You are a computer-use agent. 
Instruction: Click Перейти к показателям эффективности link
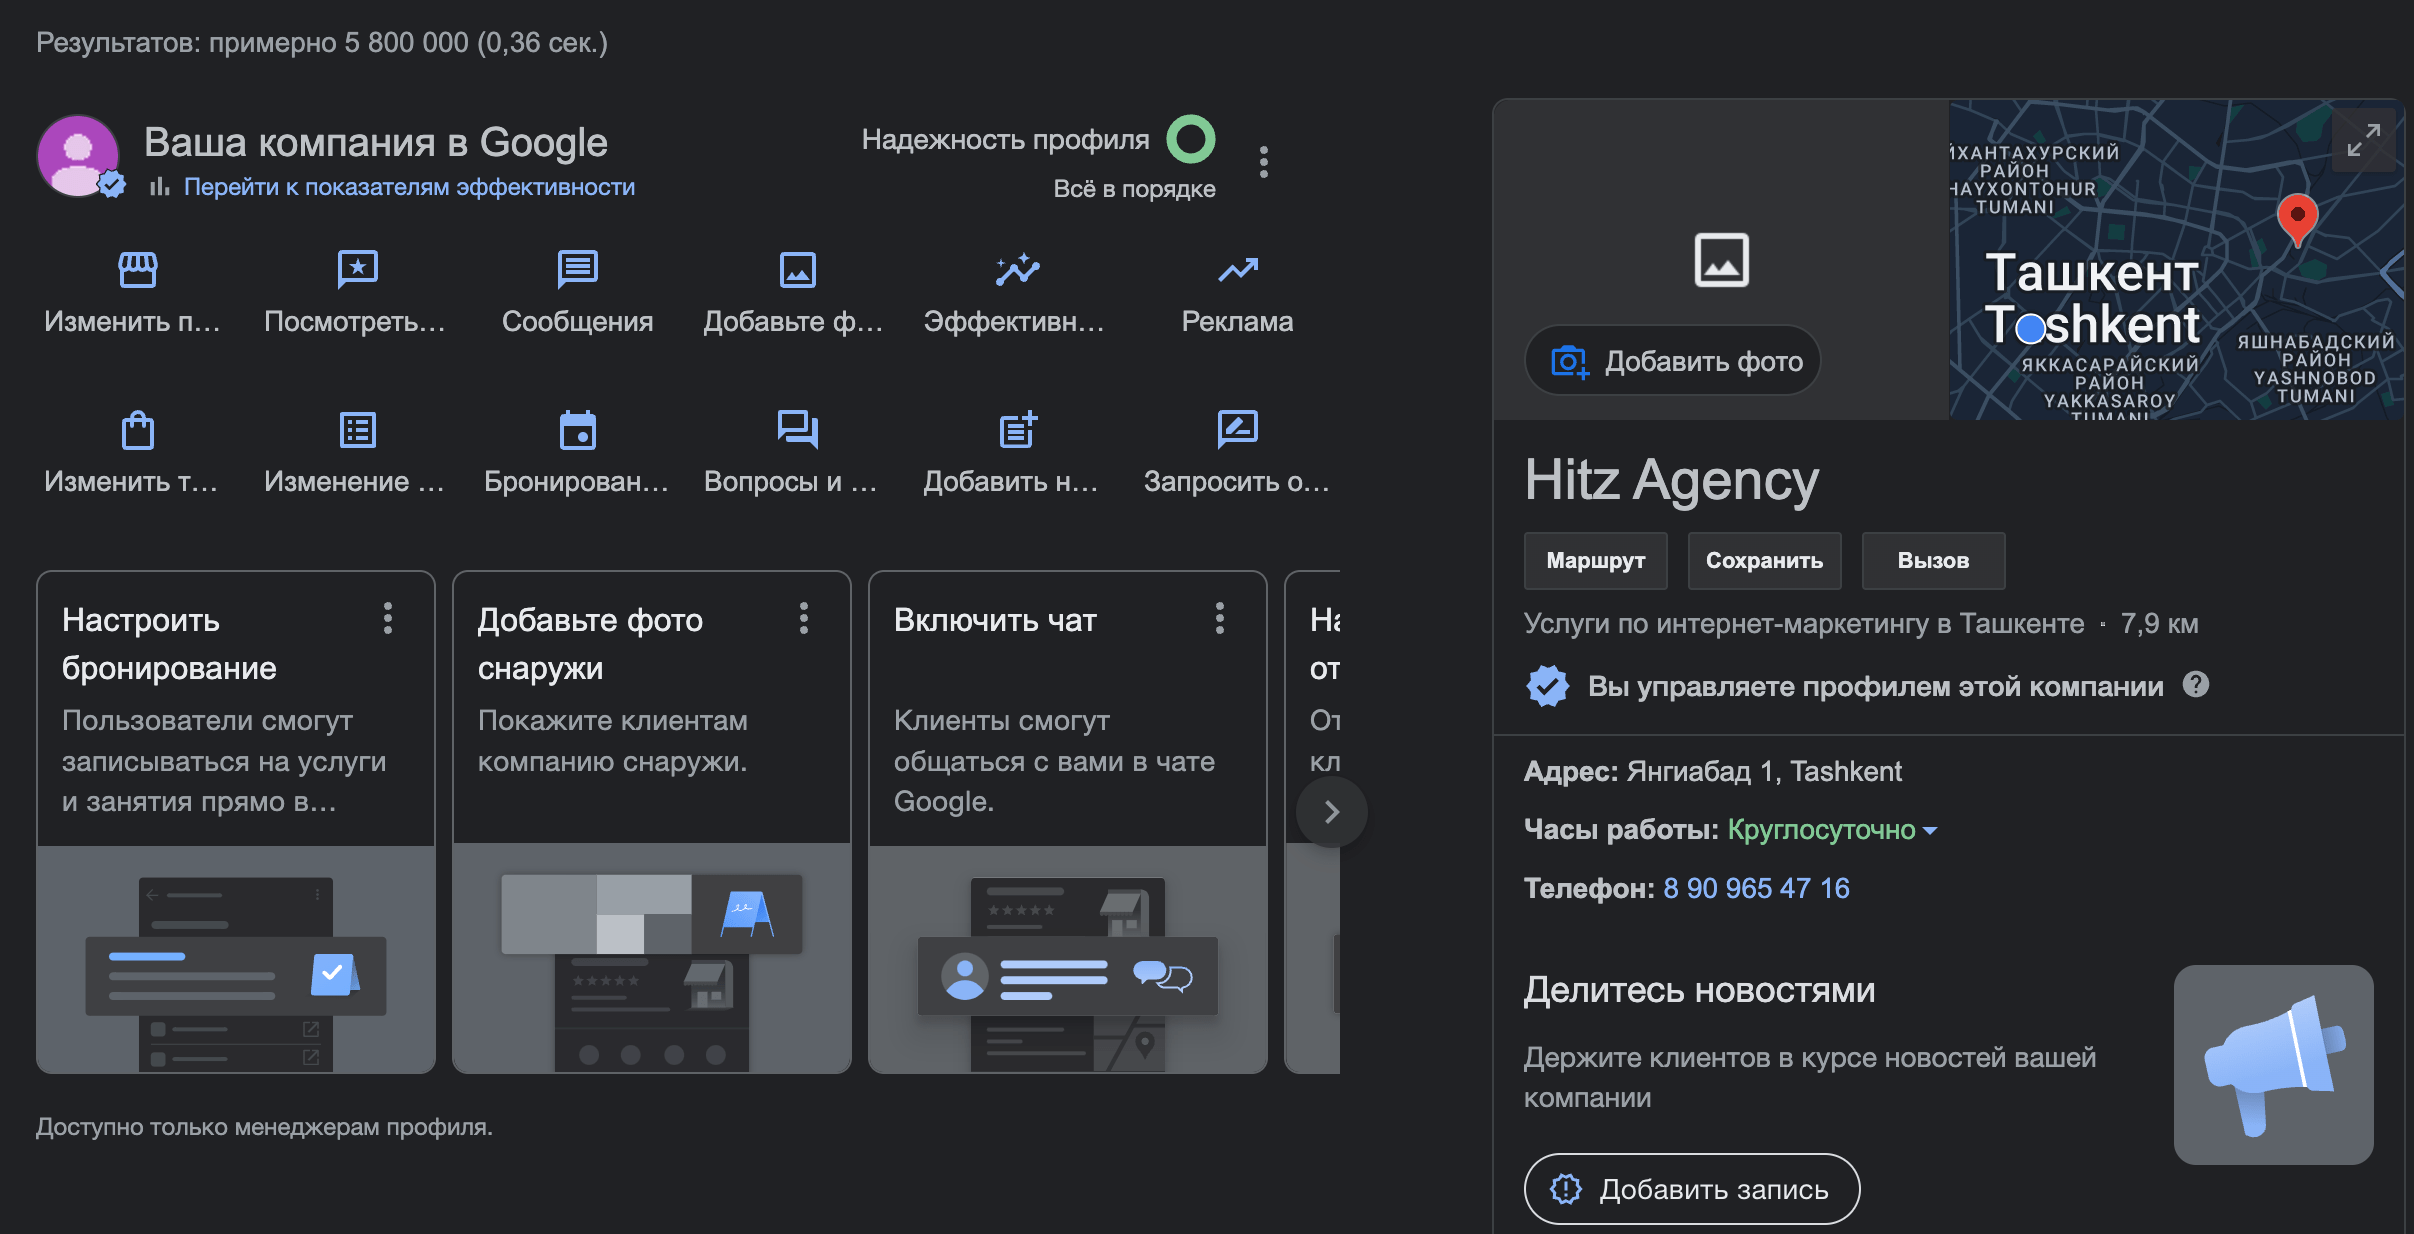[409, 187]
